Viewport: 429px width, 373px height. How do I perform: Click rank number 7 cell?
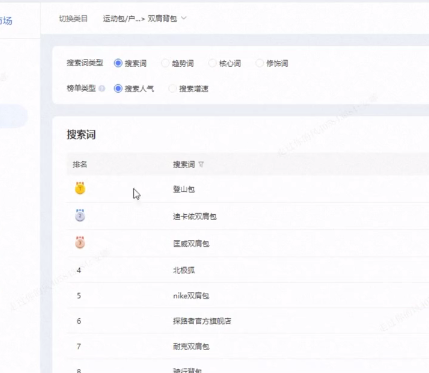tap(79, 347)
